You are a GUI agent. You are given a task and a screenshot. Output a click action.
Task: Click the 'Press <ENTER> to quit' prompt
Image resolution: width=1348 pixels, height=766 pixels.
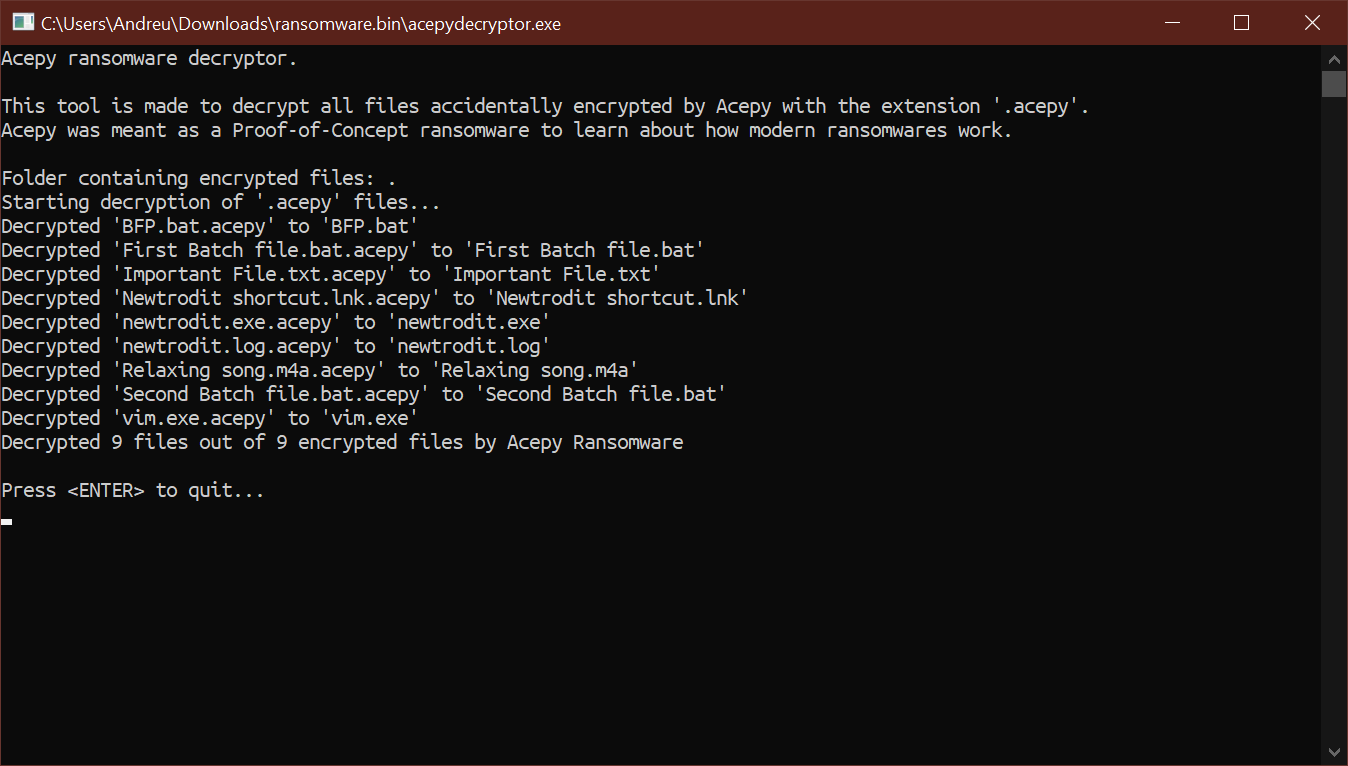132,489
